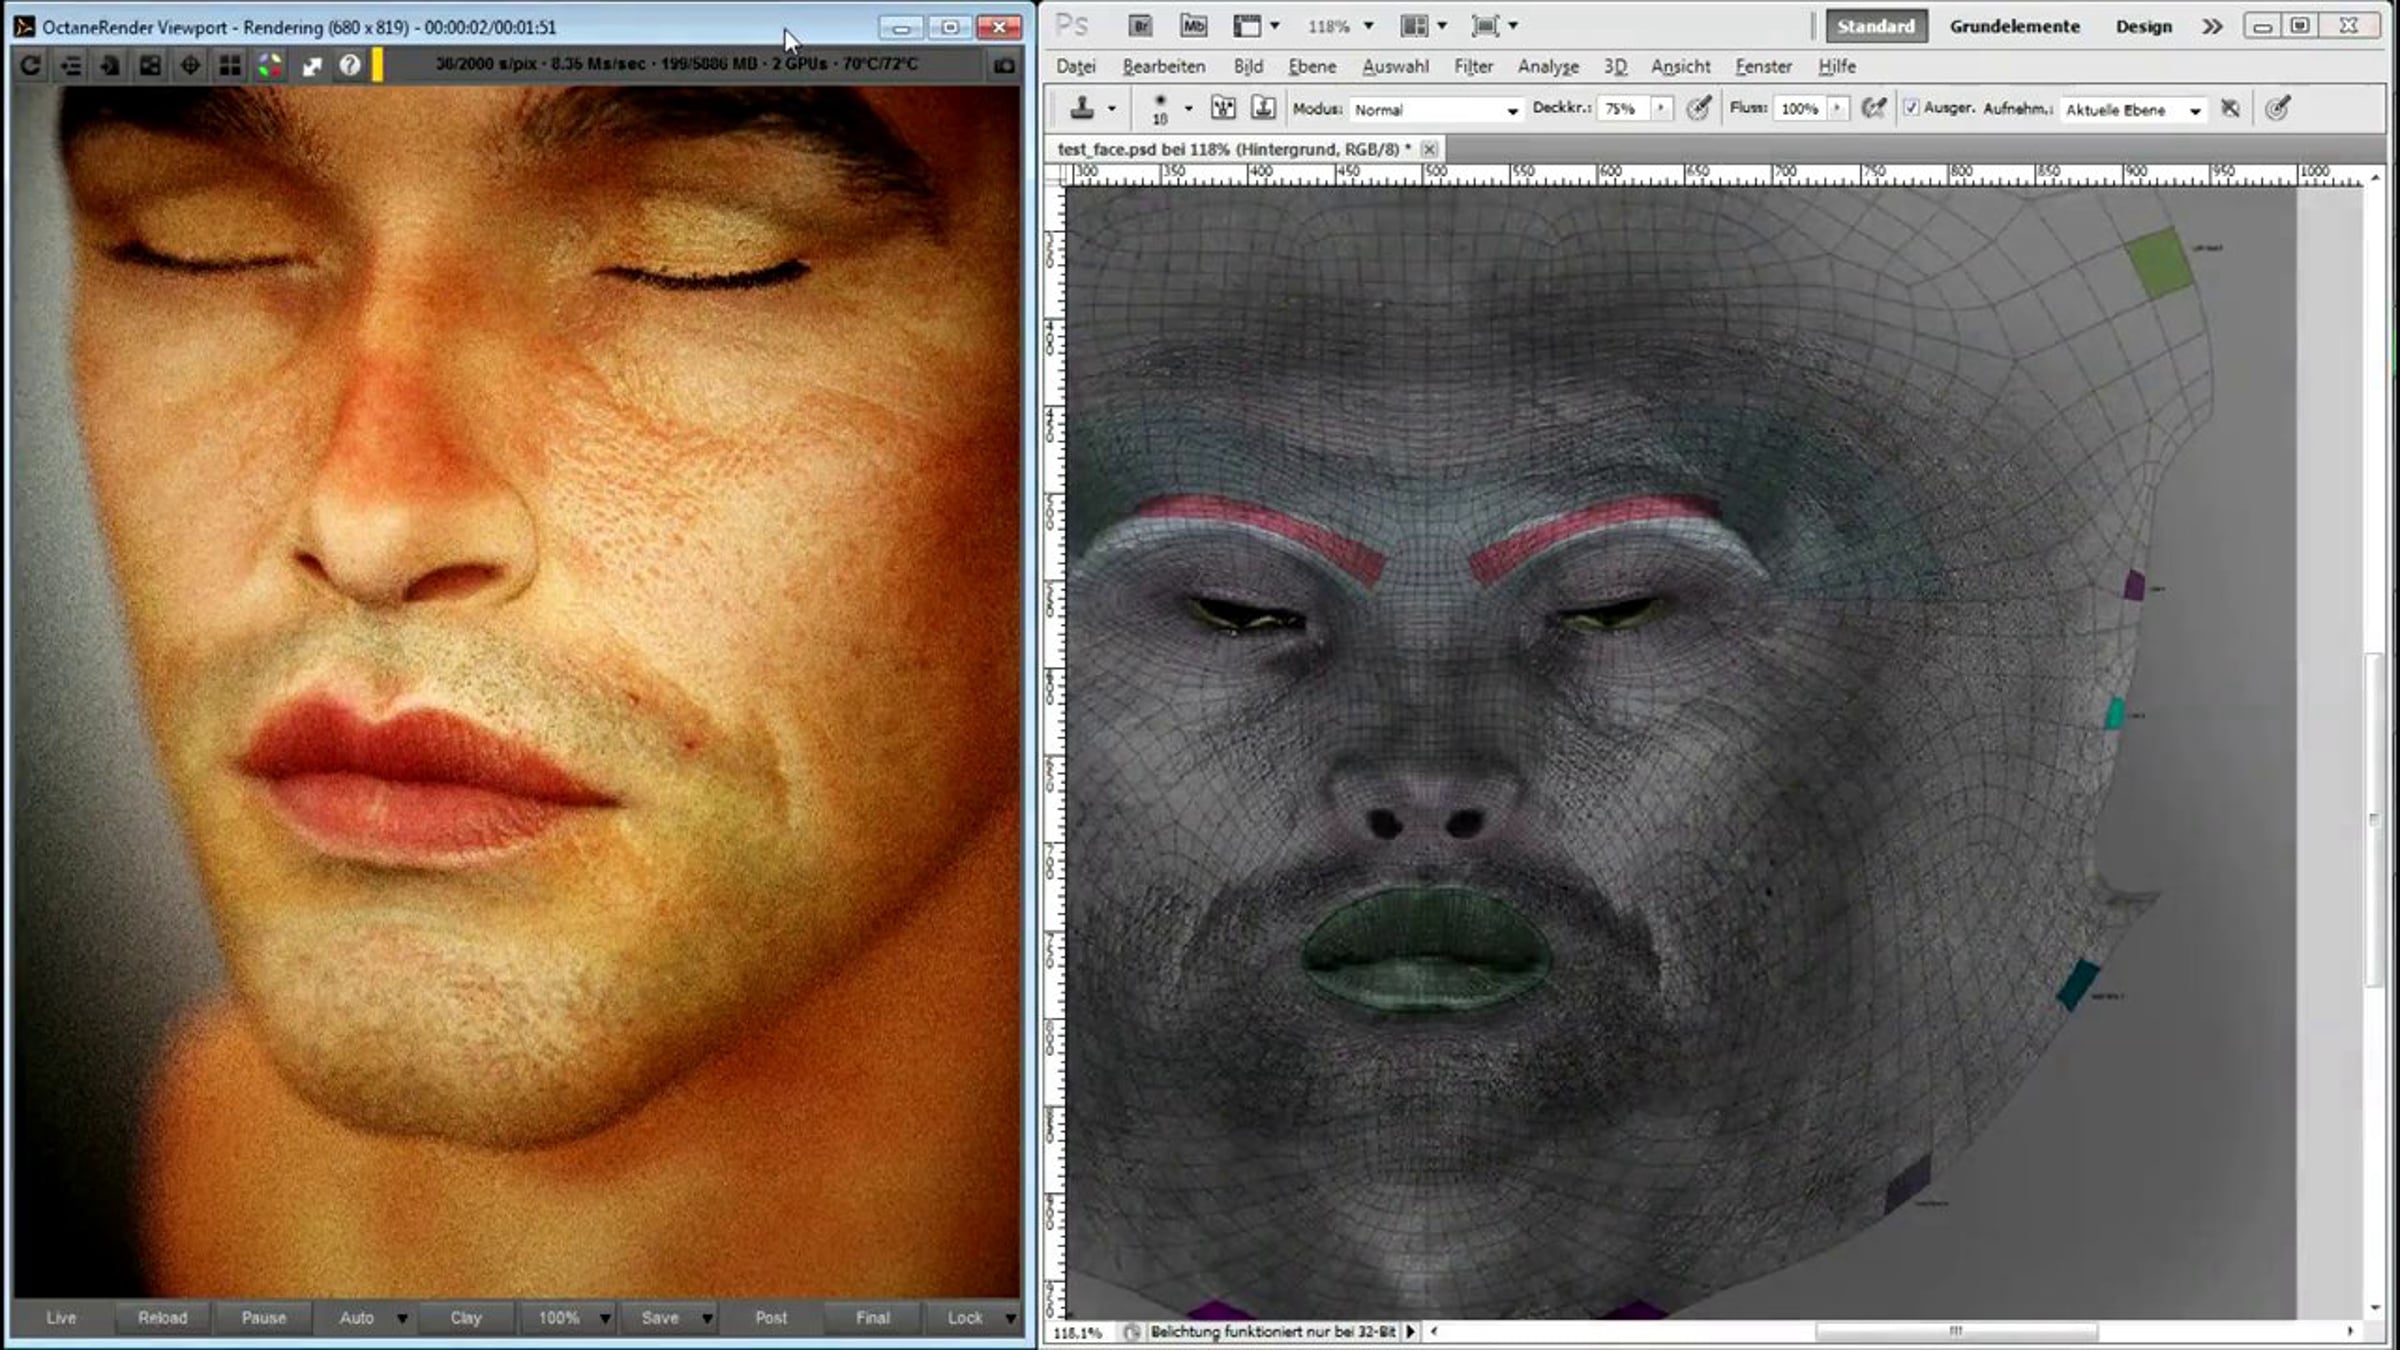Screen dimensions: 2400x1350
Task: Launch Adobe Bridge with the Br icon
Action: click(x=1140, y=26)
